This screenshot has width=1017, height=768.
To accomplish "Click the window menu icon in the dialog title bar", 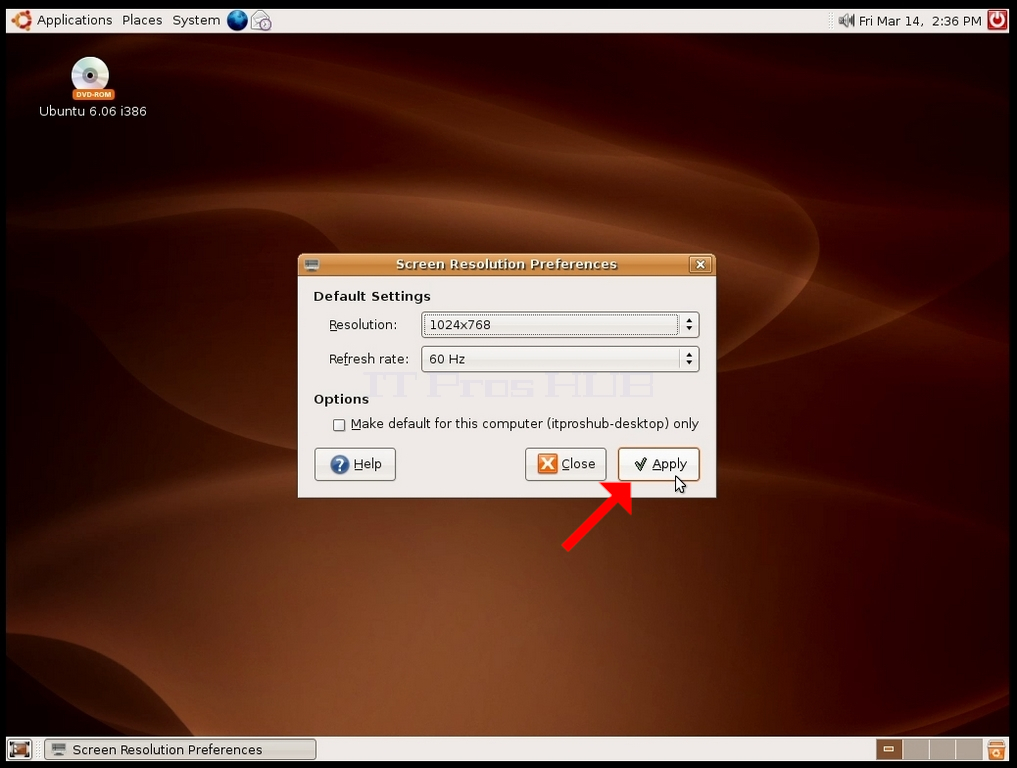I will point(312,265).
